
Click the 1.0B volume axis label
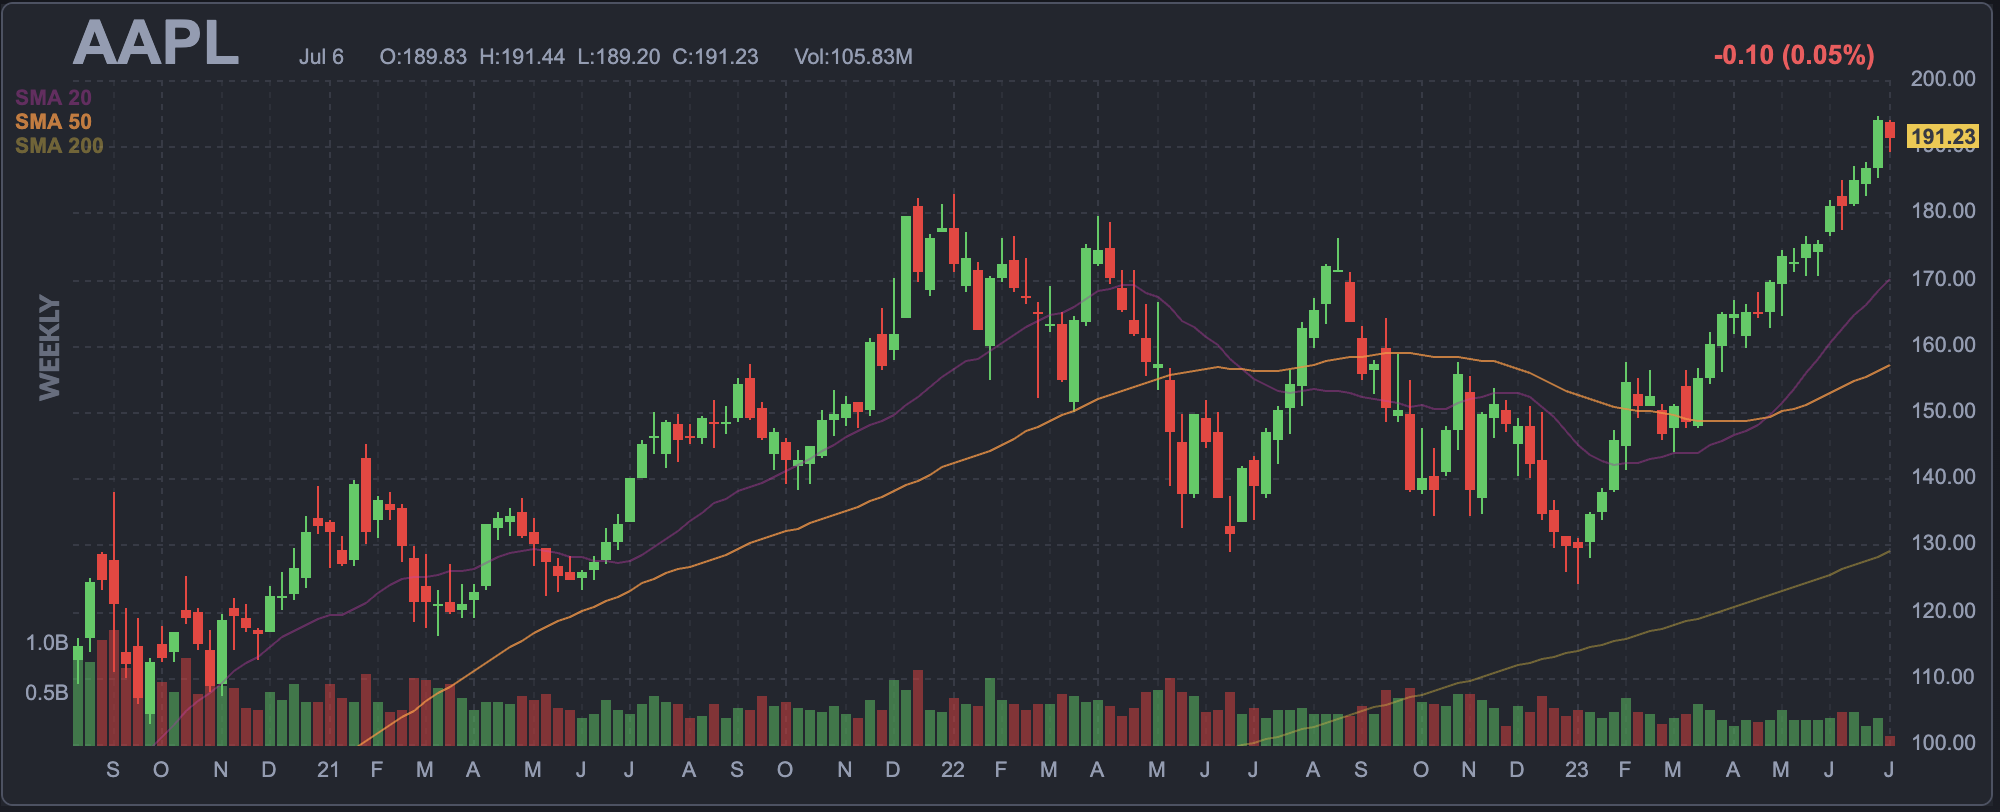46,643
